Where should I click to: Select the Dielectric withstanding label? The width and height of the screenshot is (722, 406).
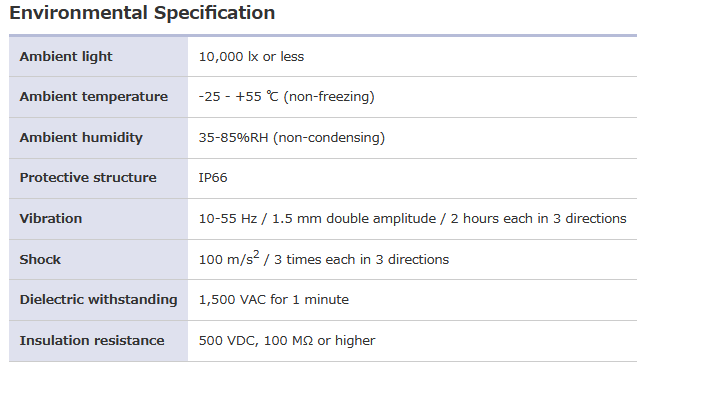pyautogui.click(x=98, y=300)
